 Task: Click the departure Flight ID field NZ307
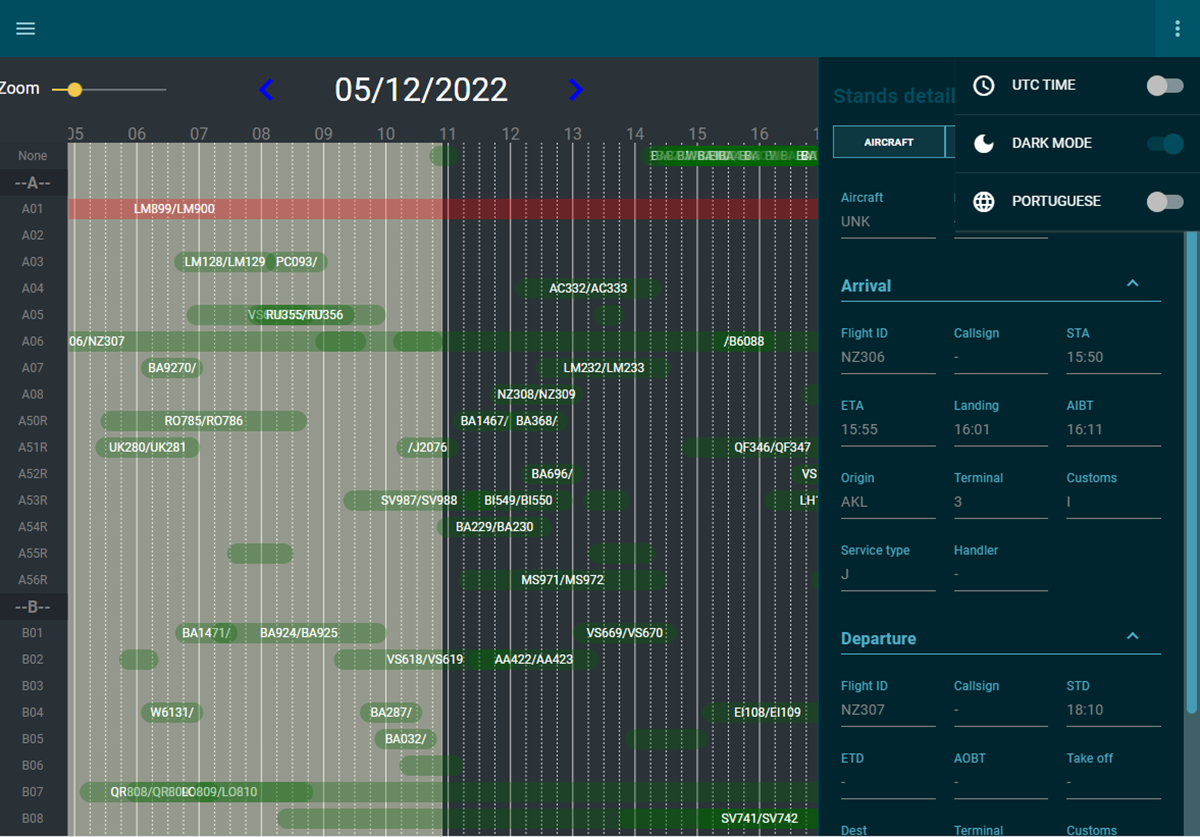[888, 711]
